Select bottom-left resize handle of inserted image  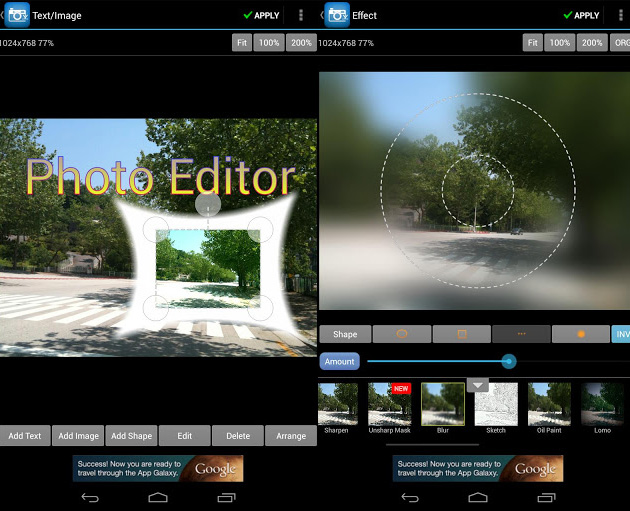tap(156, 308)
